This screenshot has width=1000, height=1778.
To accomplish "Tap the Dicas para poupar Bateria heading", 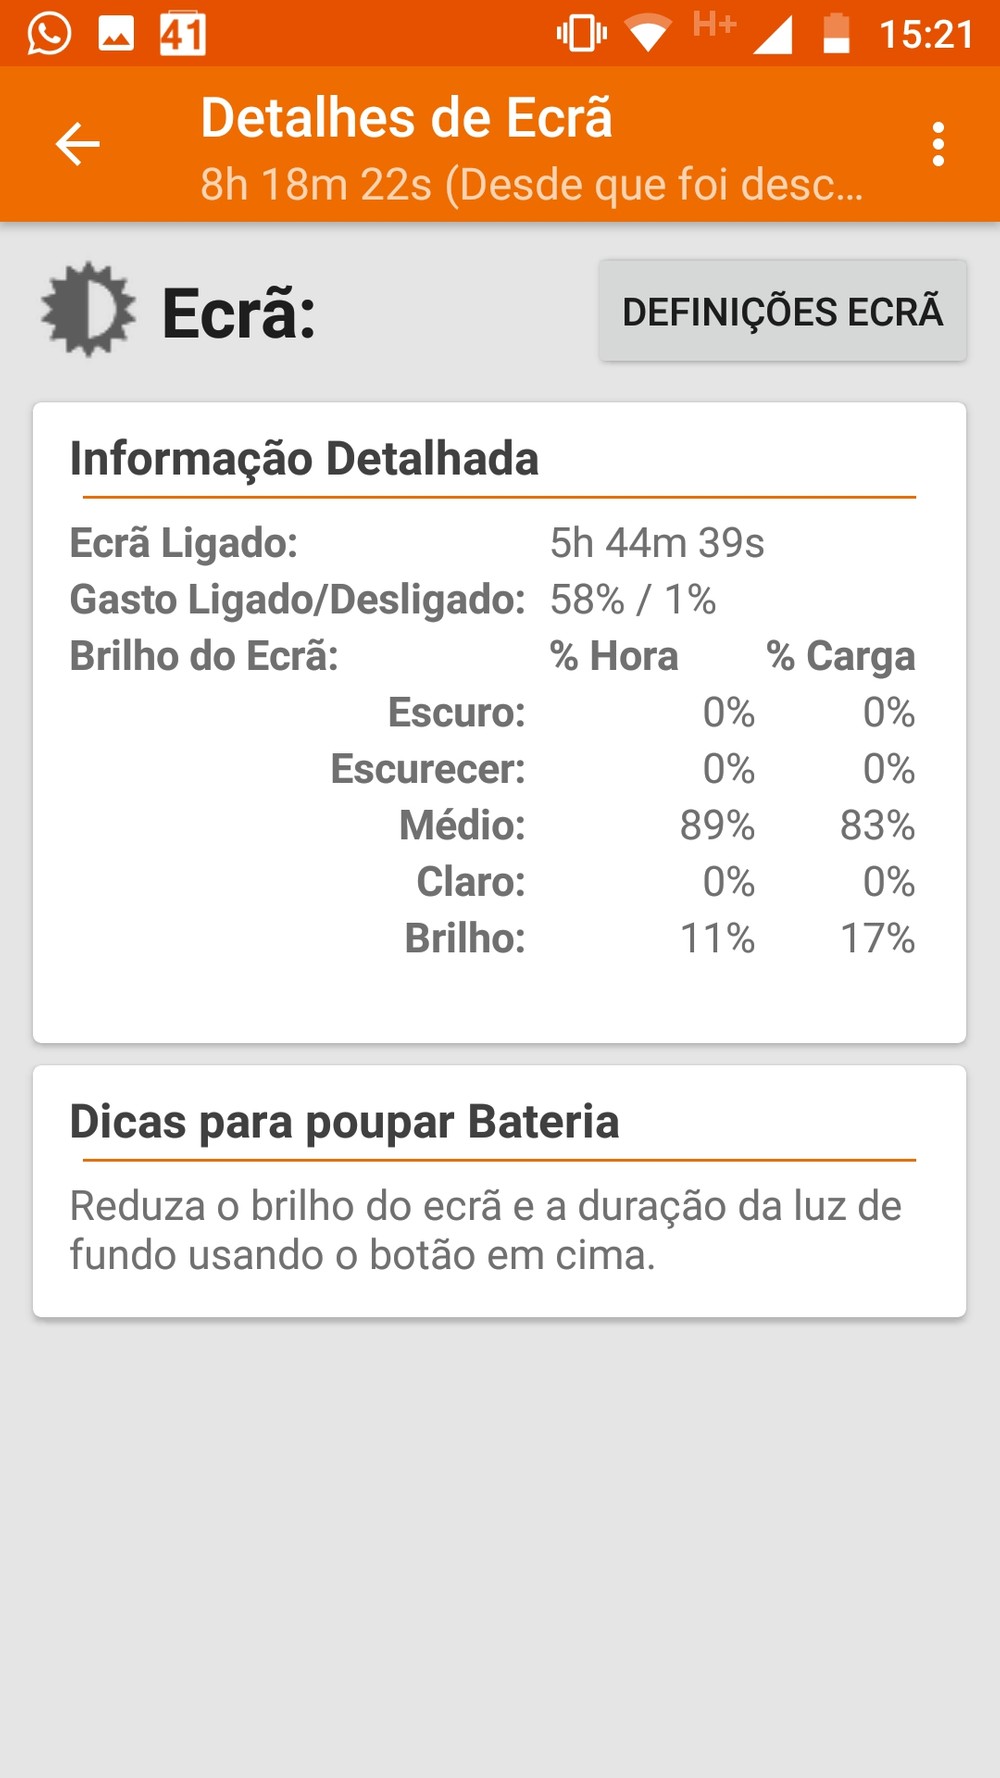I will tap(344, 1122).
